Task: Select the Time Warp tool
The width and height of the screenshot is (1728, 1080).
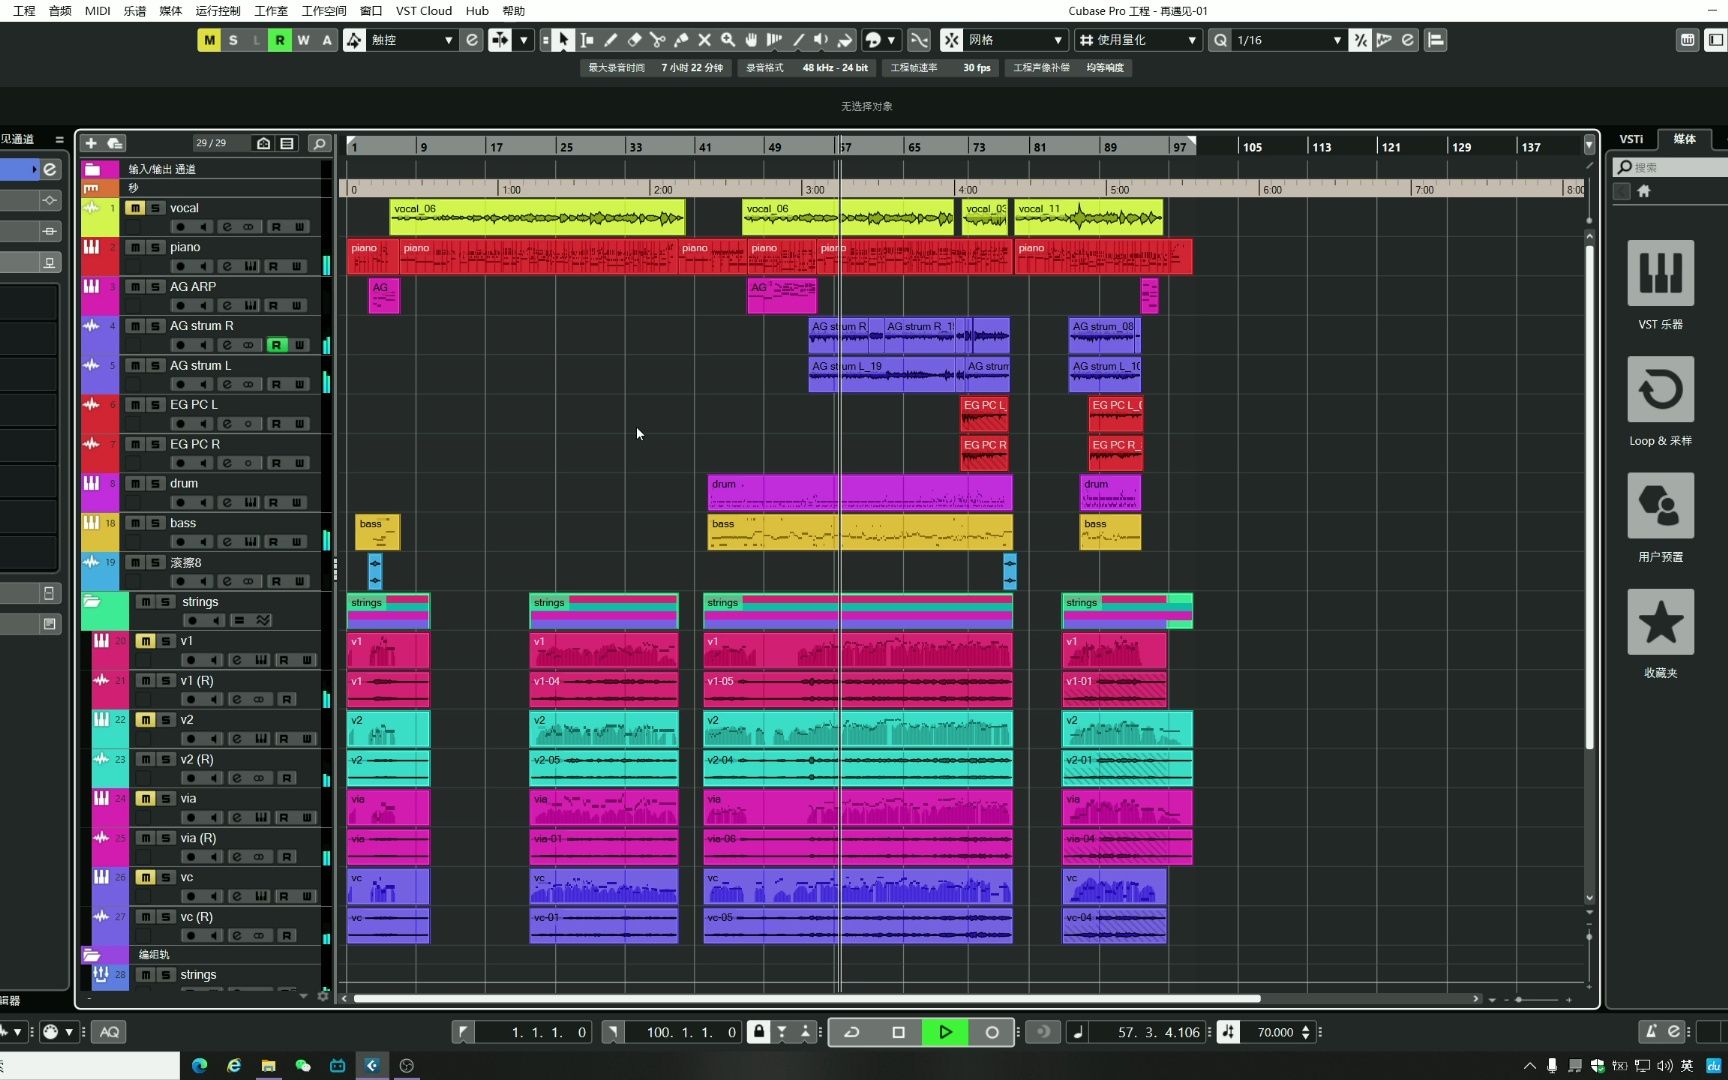Action: (775, 40)
